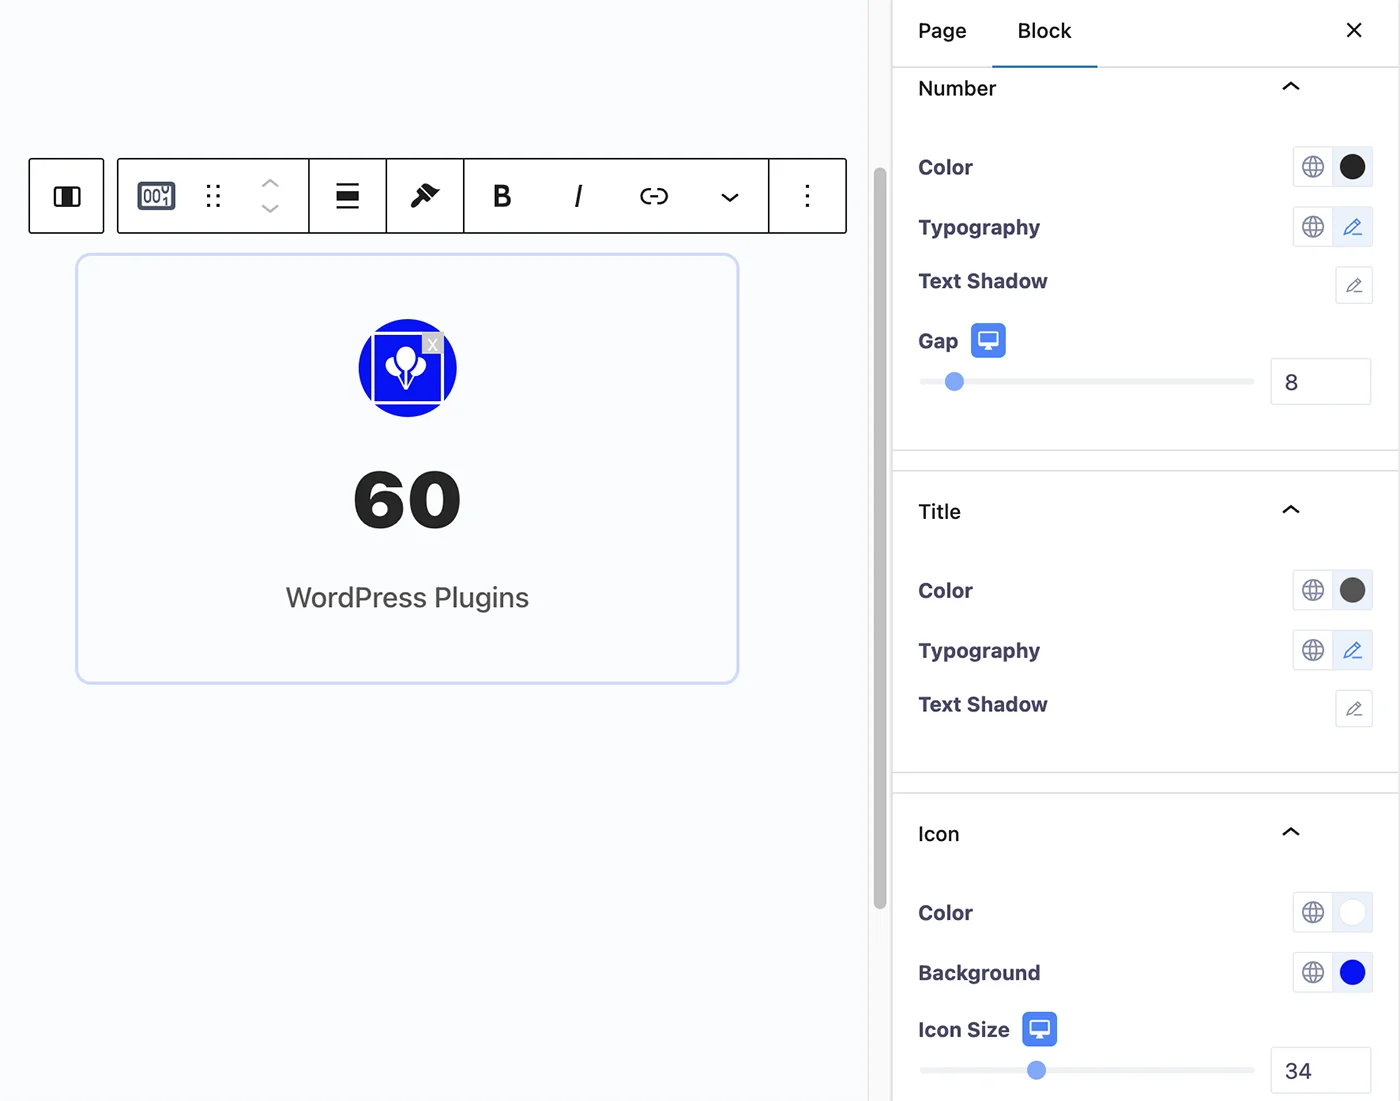Pick the Icon Background blue swatch
Screen dimensions: 1400x1101
1352,972
